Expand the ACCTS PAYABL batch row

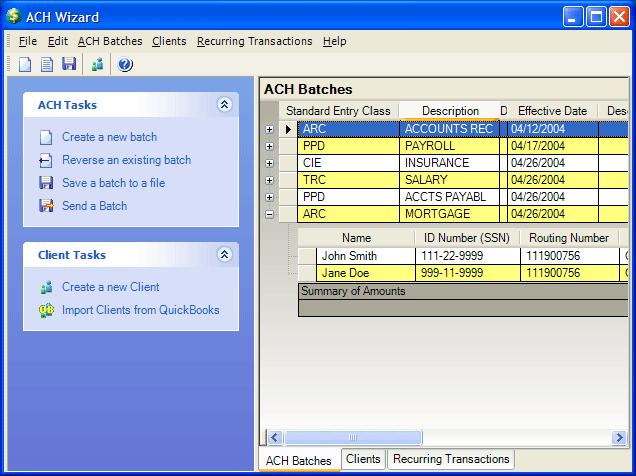coord(269,197)
